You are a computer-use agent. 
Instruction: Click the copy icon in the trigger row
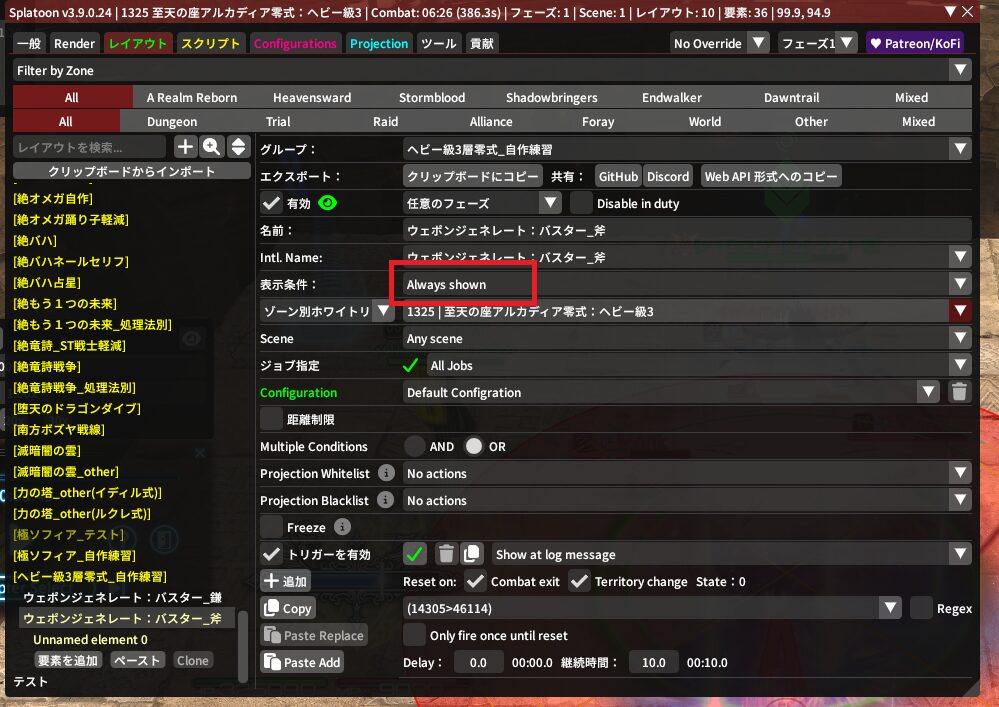(472, 554)
